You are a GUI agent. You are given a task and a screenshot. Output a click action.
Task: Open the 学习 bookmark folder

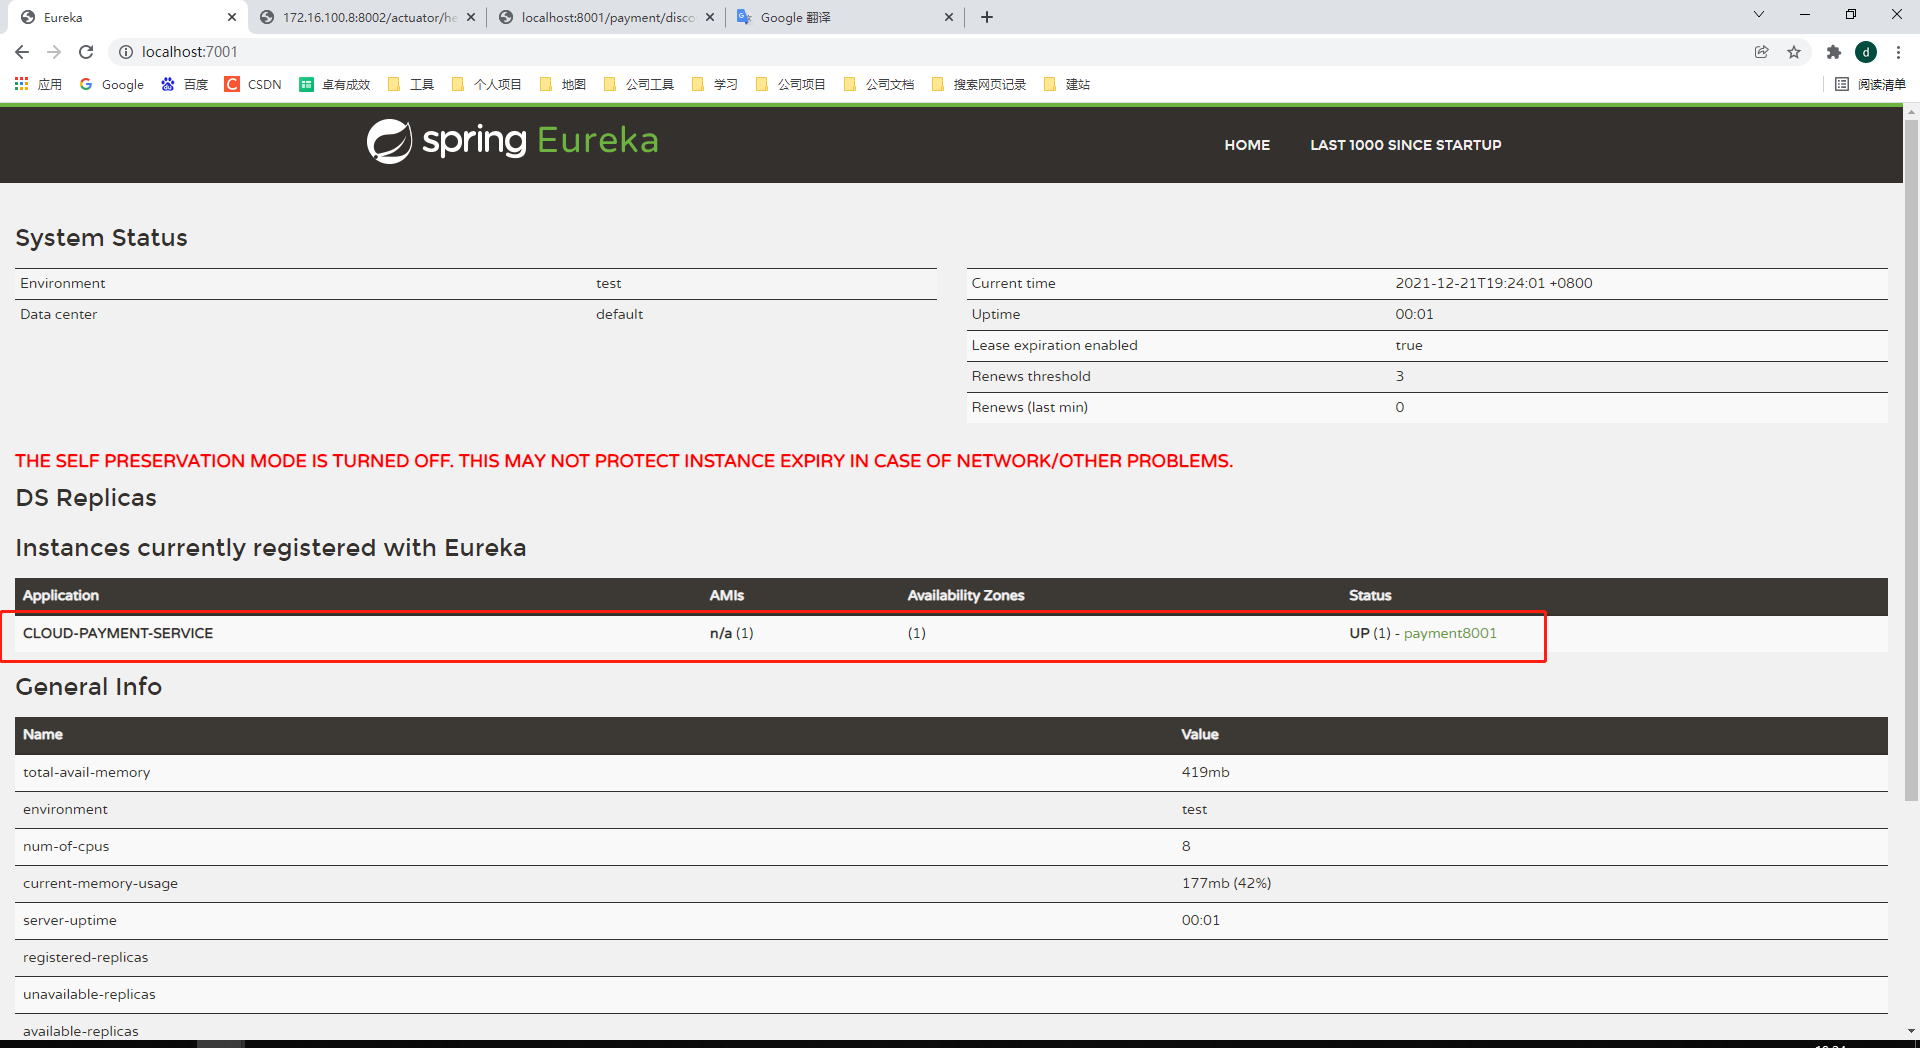click(715, 84)
